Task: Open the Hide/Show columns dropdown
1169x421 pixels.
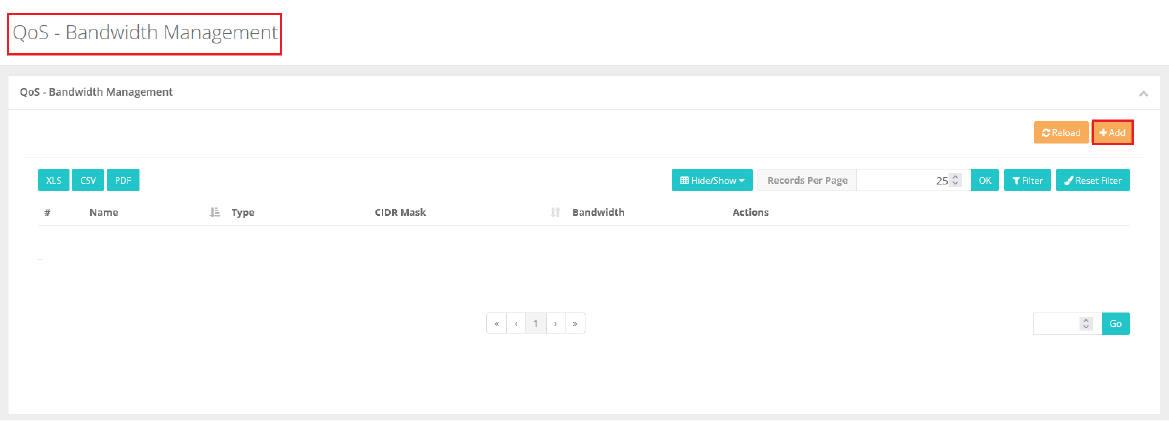Action: click(712, 181)
